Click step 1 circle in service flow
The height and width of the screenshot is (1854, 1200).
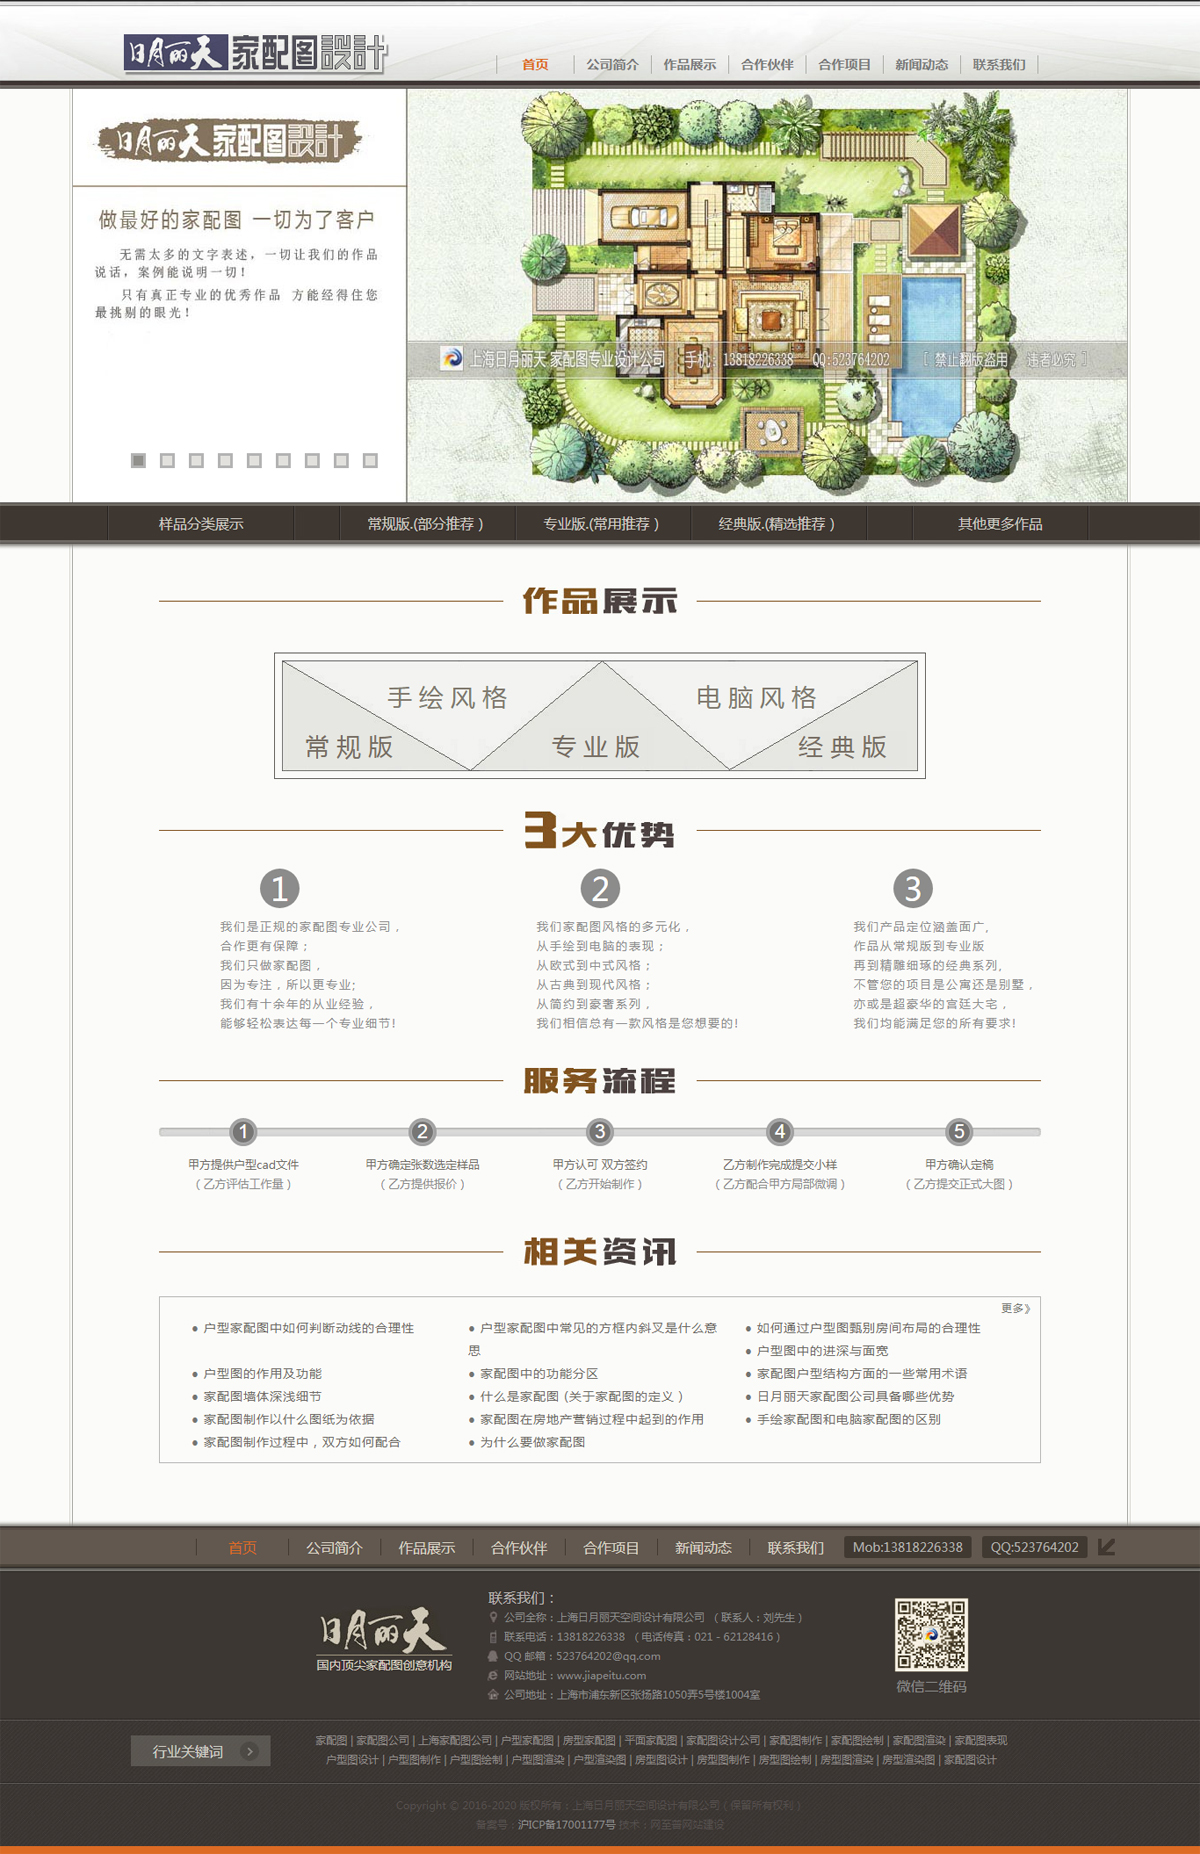[x=243, y=1131]
